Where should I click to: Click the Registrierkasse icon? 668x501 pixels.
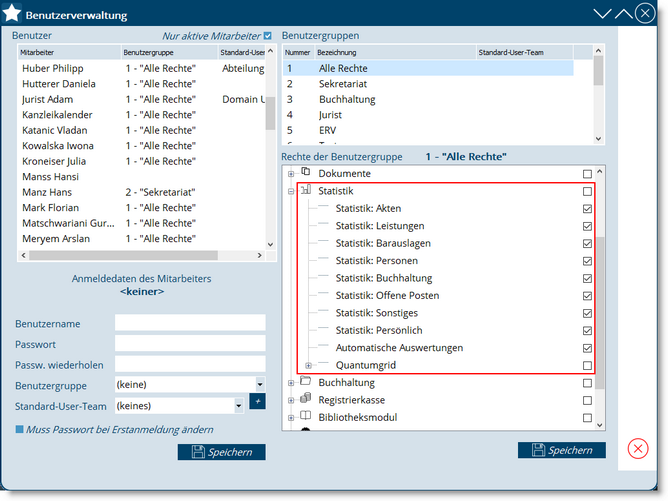[305, 398]
